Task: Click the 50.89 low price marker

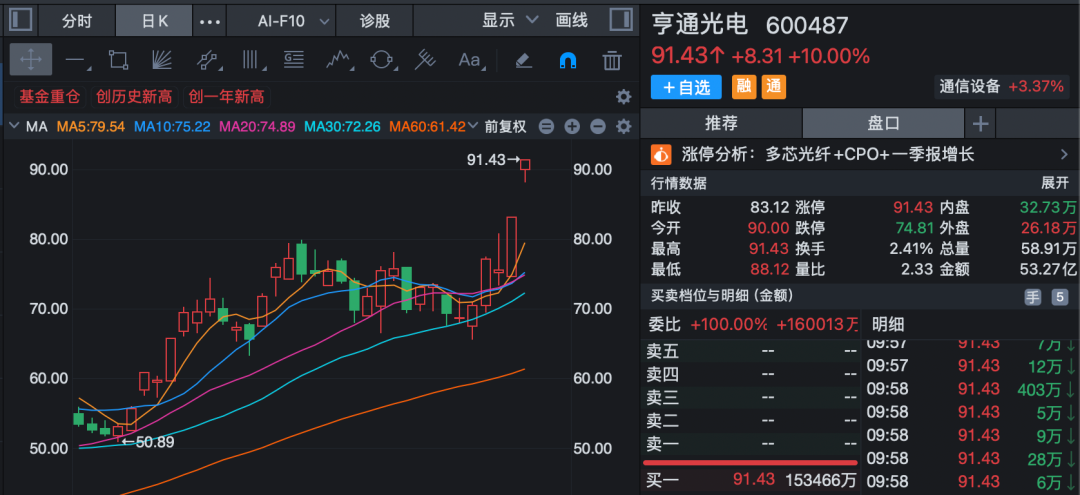Action: click(147, 442)
